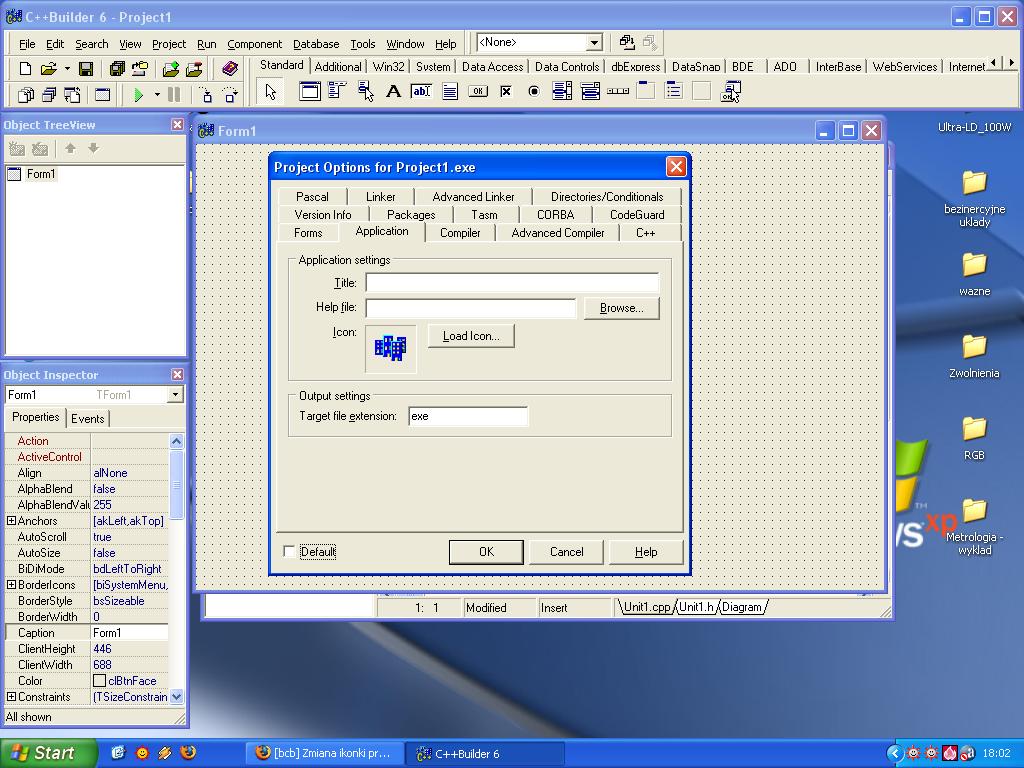Select the arrow pointer palette tool

point(270,92)
